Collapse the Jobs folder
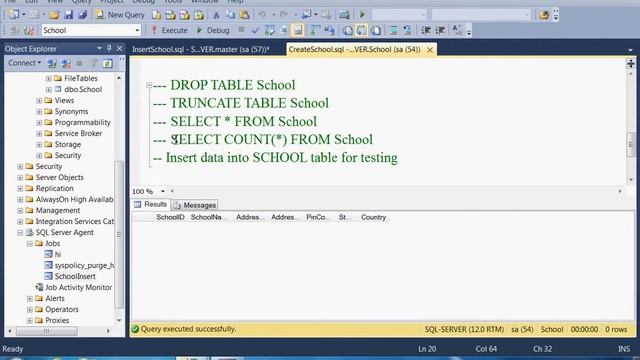Viewport: 640px width, 360px height. click(30, 244)
